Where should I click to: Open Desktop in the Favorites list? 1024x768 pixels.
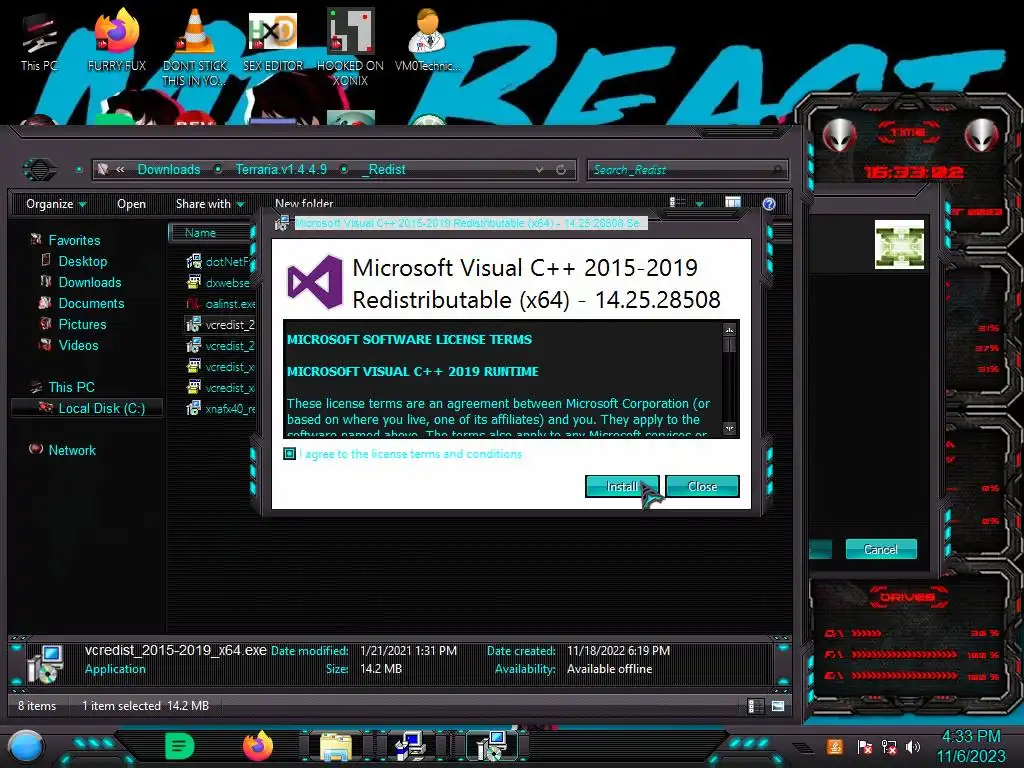(x=82, y=261)
